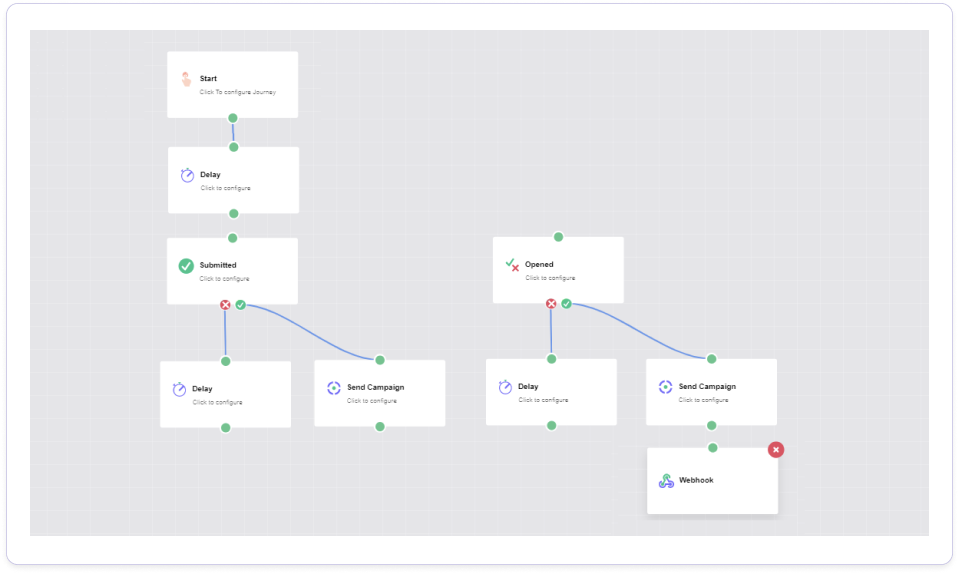Click the stopwatch icon of the Delay node under Opened
Viewport: 959px width, 575px height.
(505, 387)
